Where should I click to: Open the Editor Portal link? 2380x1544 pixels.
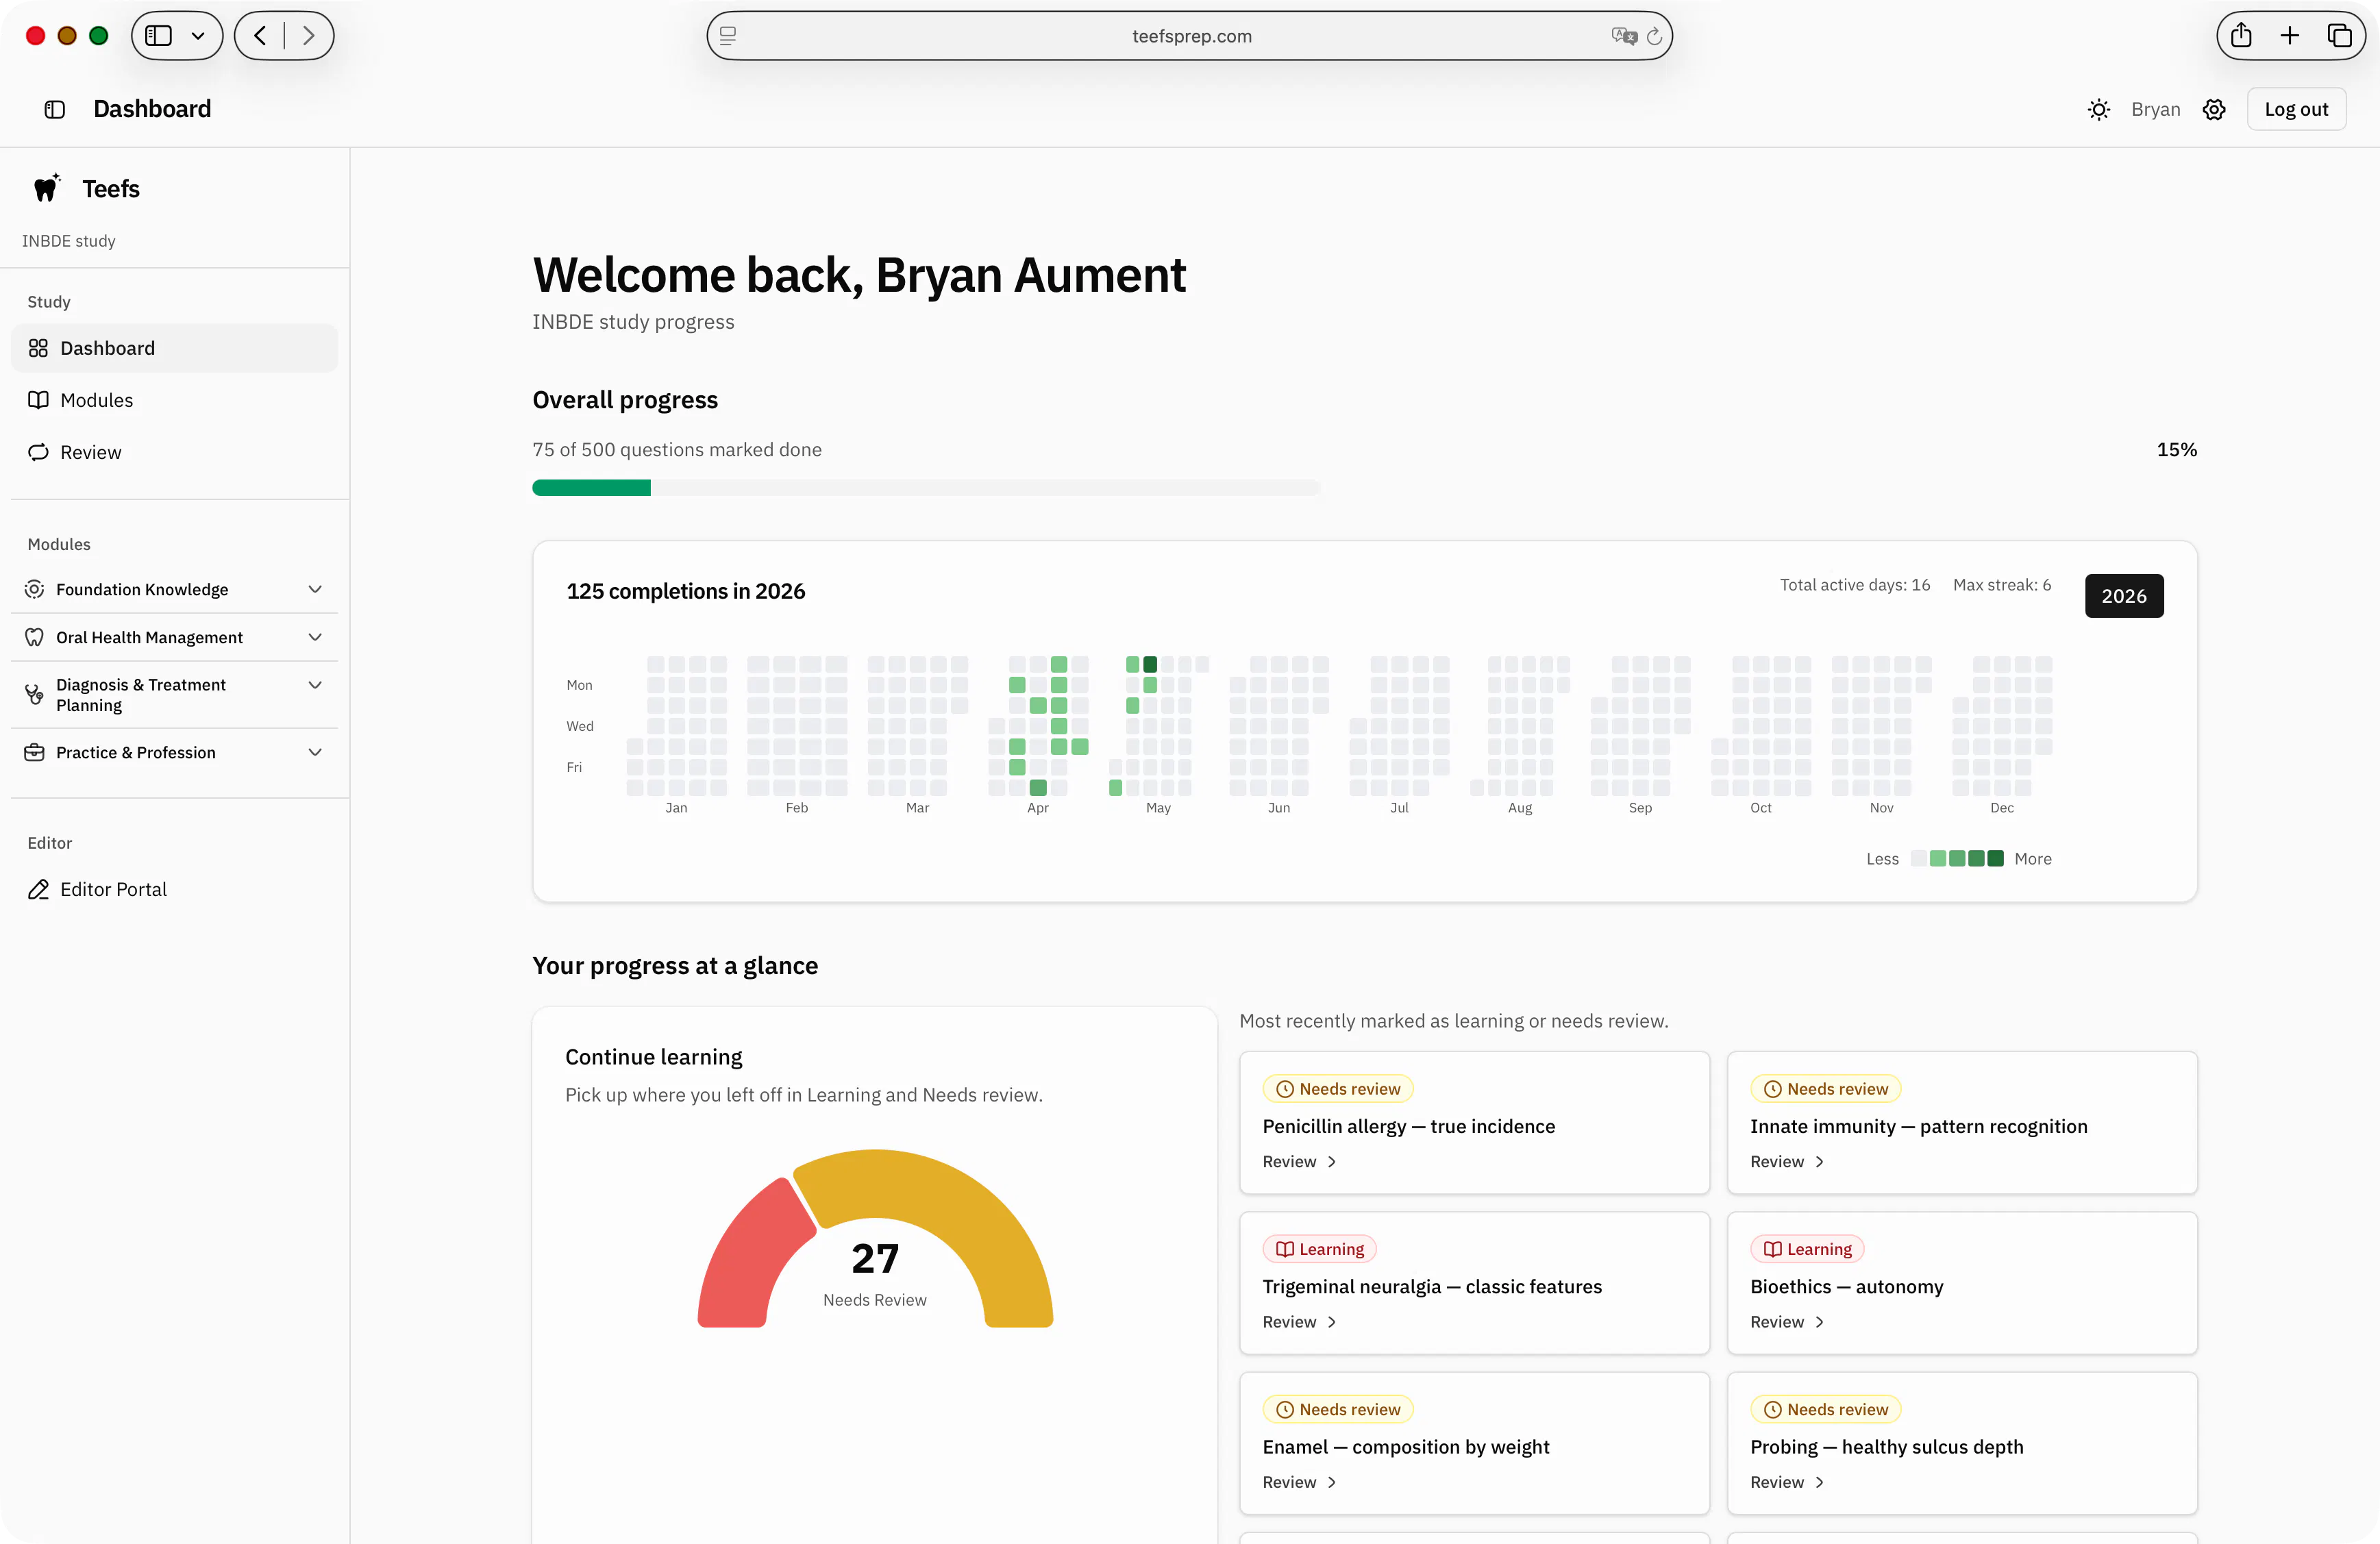click(x=174, y=889)
